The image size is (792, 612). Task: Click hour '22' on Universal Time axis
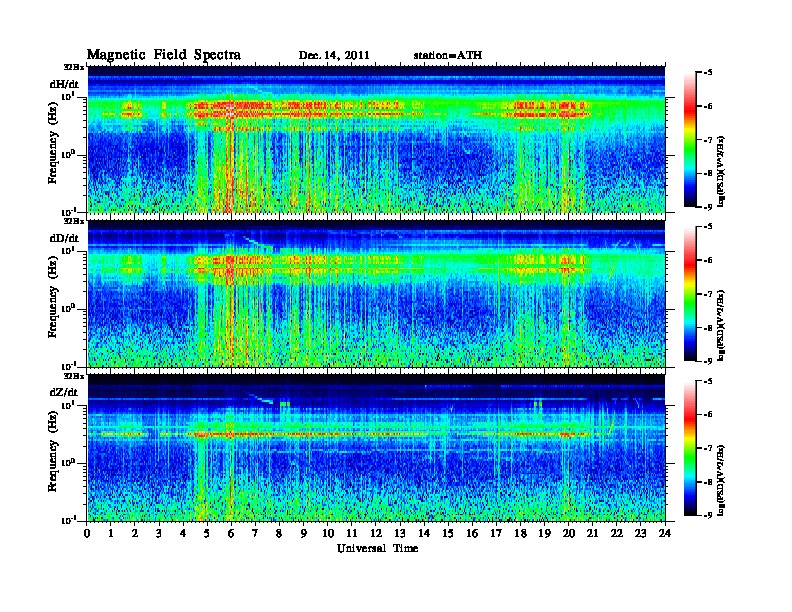(617, 533)
